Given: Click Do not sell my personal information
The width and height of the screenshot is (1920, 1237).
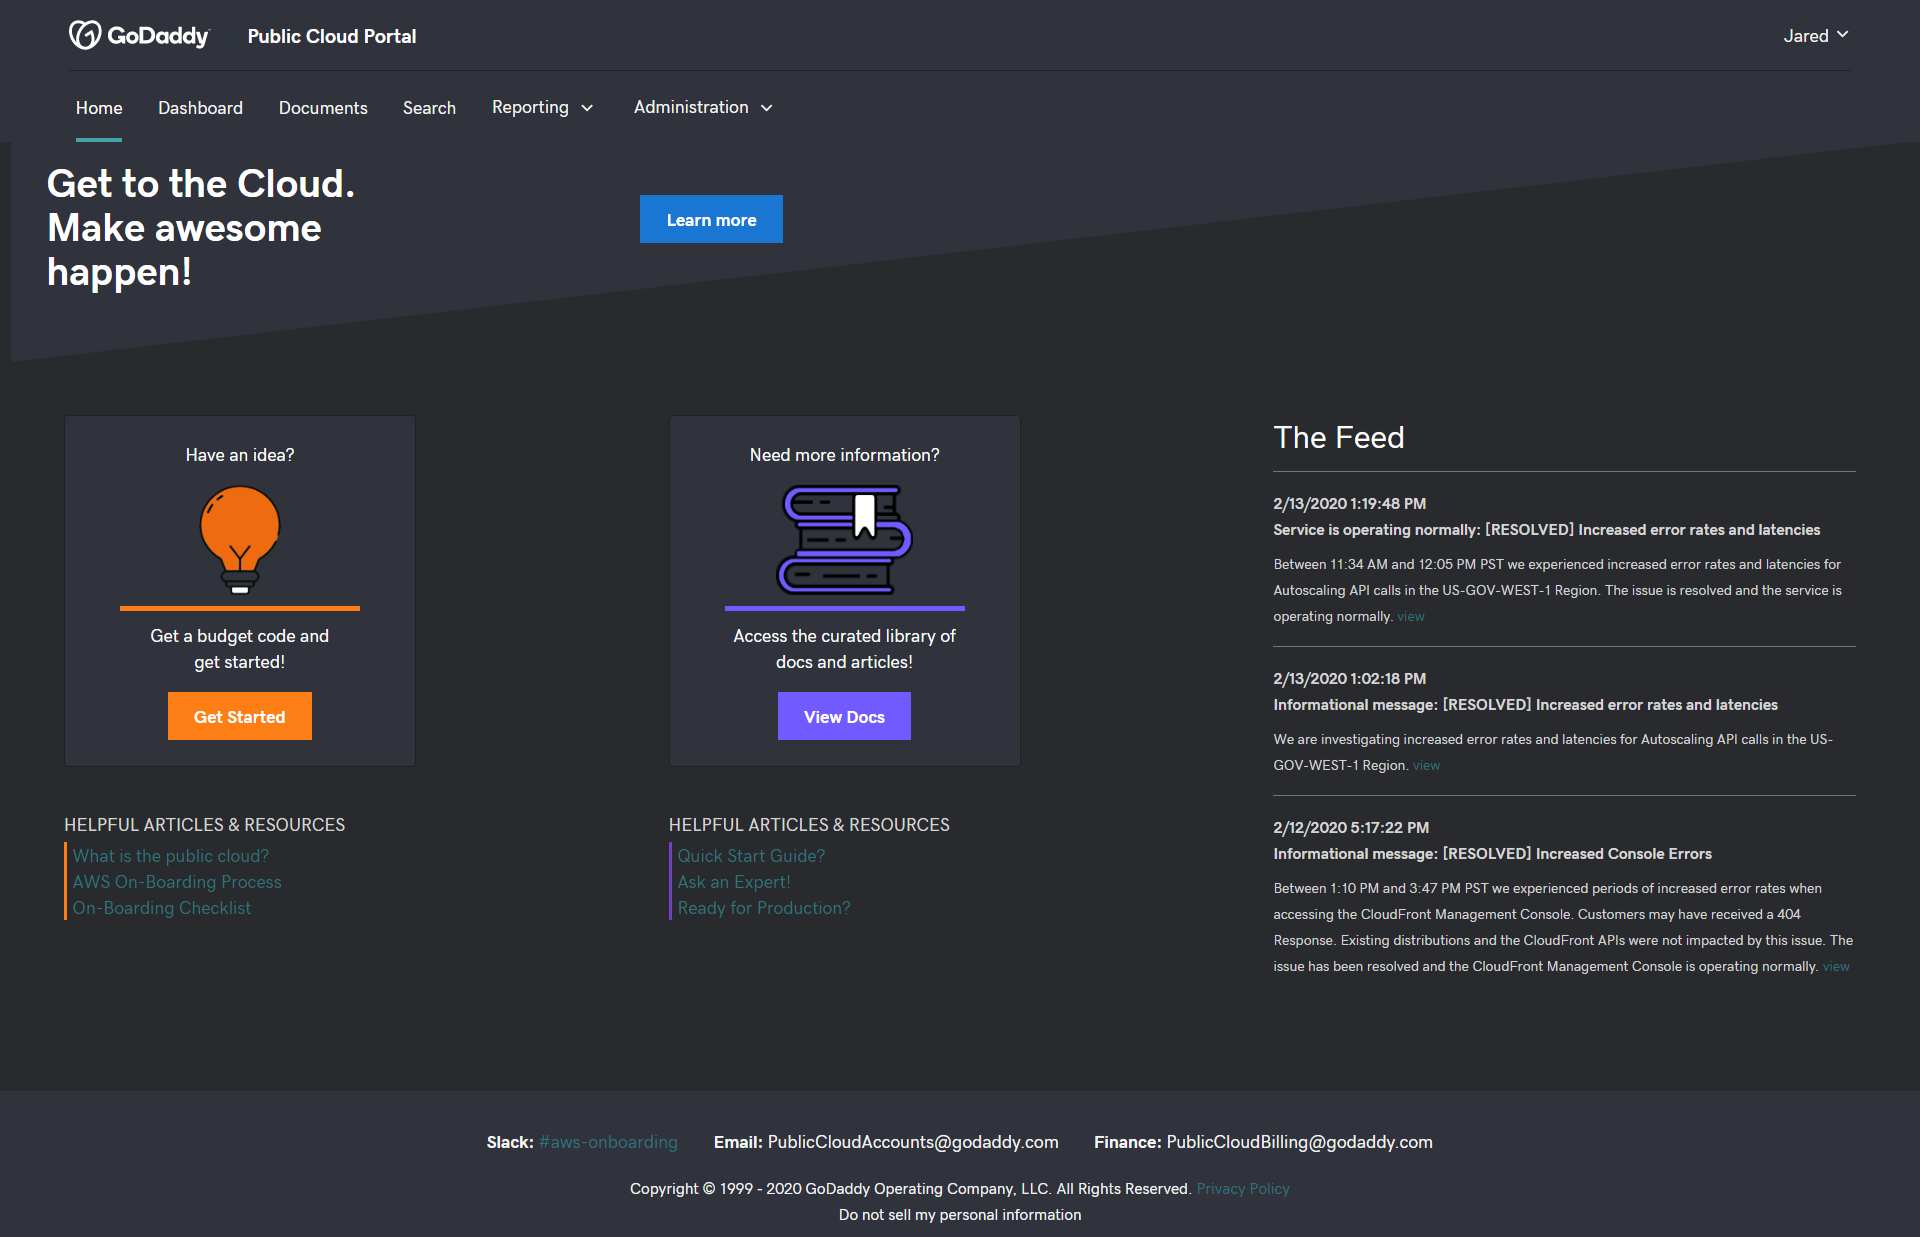Looking at the screenshot, I should [x=960, y=1215].
